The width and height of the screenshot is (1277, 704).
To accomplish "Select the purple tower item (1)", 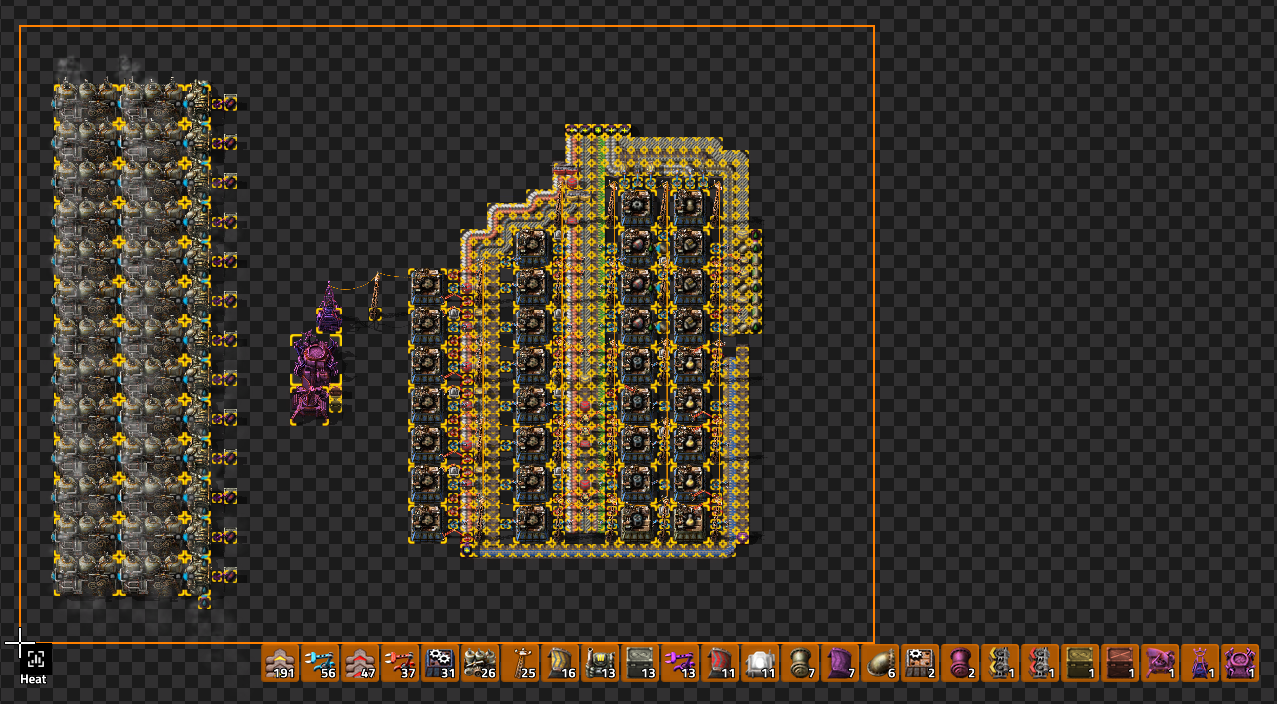I will pos(1200,663).
